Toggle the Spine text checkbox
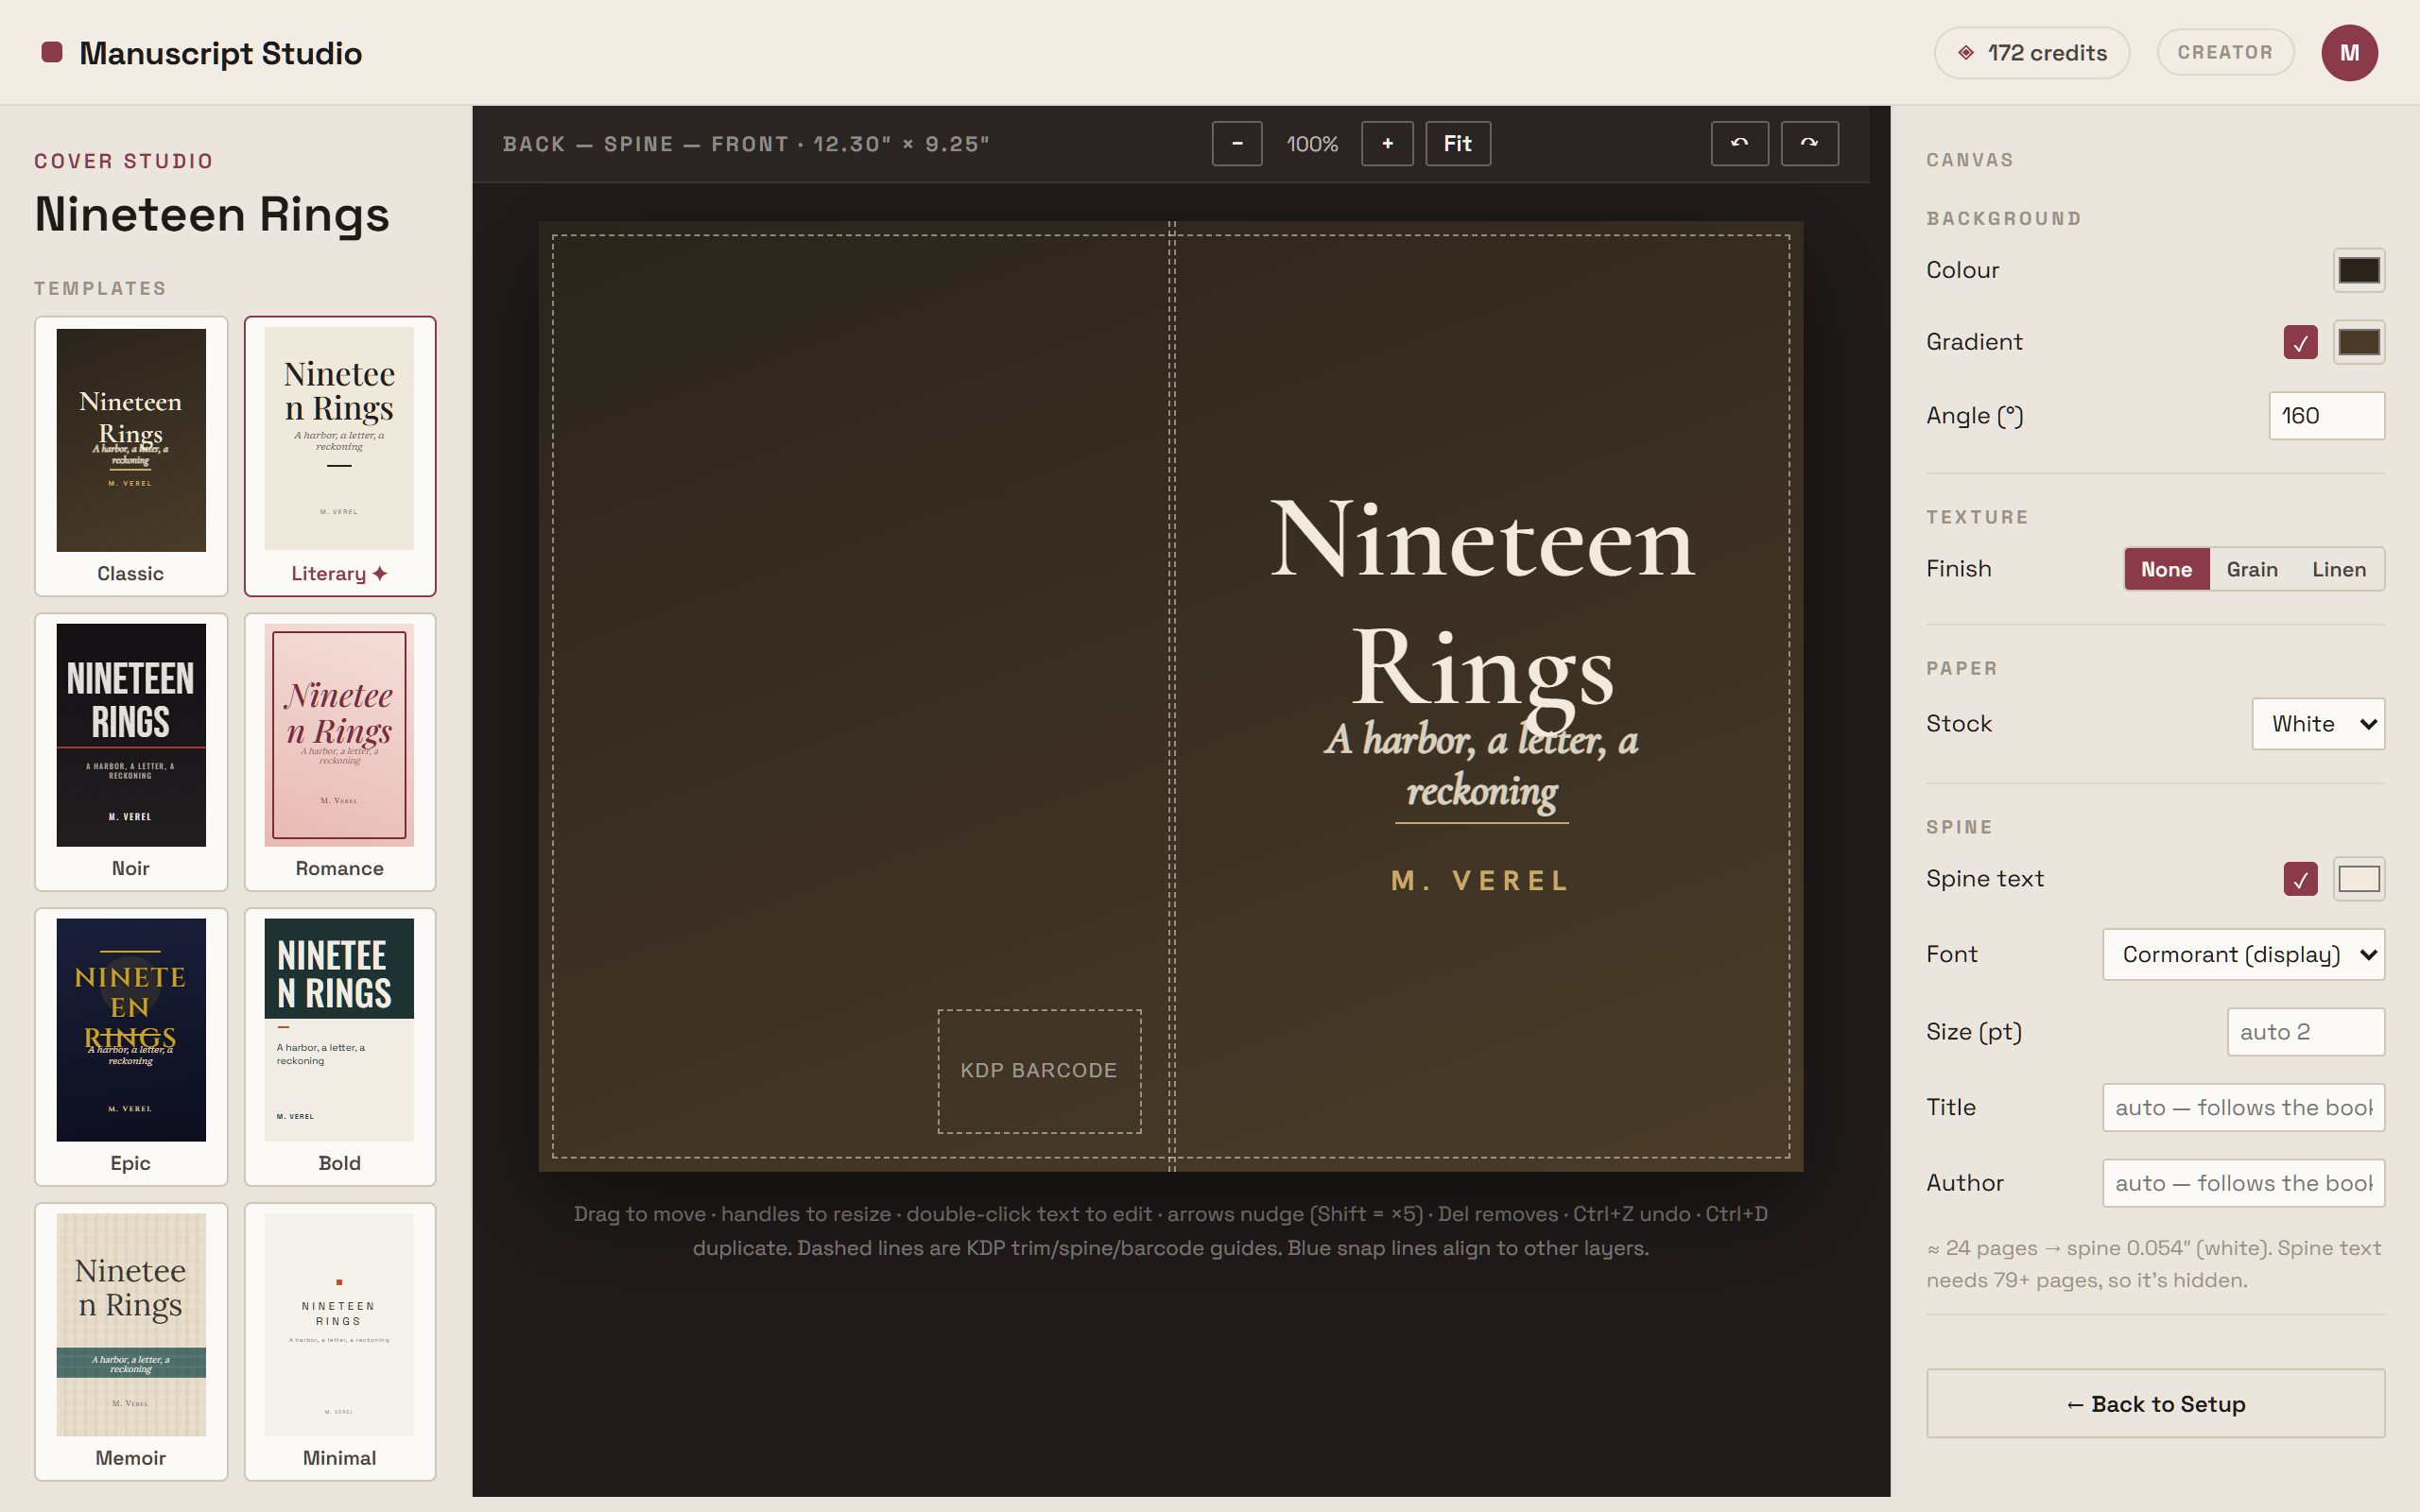 (x=2300, y=879)
